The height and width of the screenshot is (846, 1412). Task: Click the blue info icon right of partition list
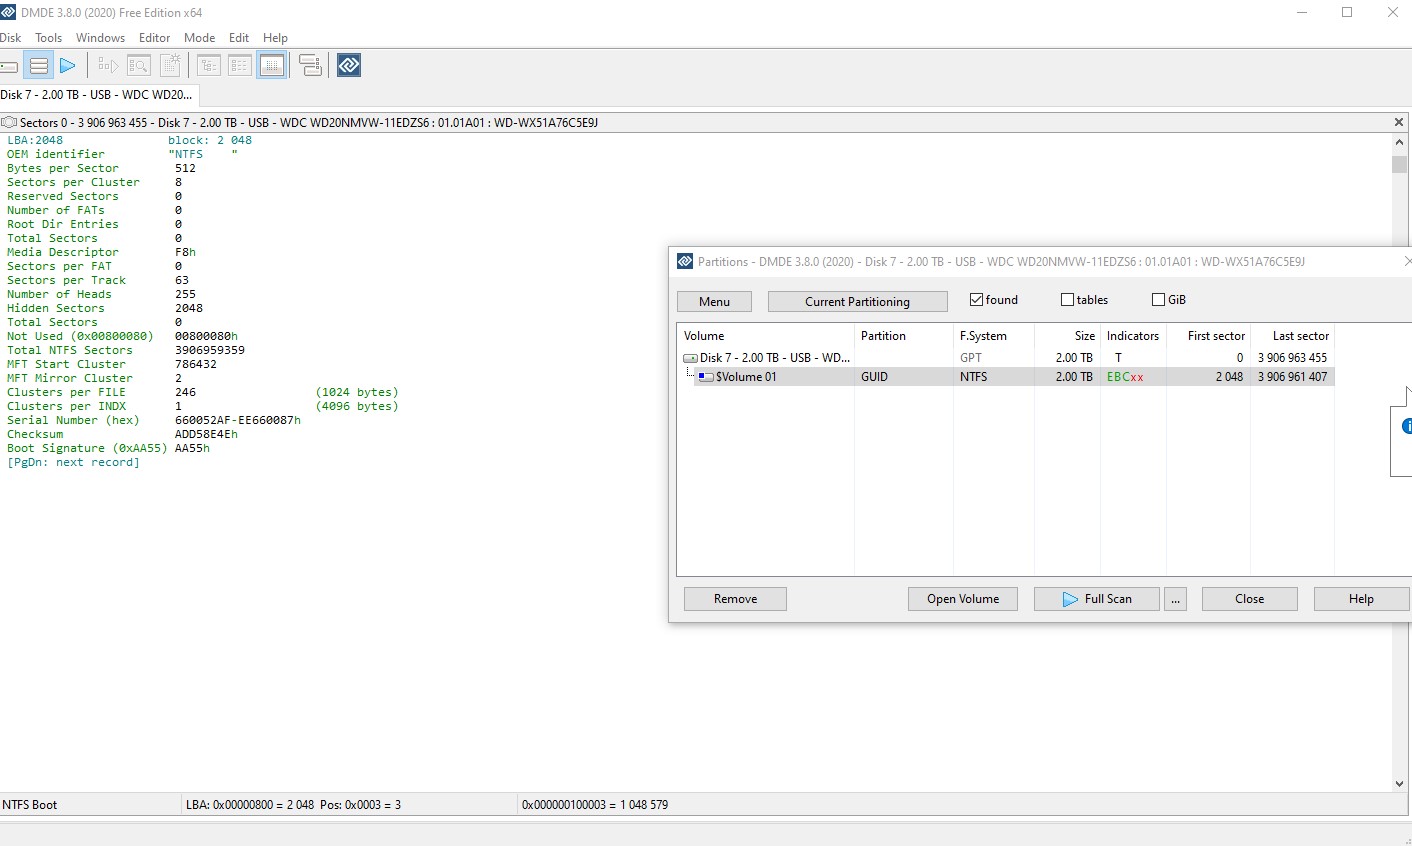(x=1407, y=426)
